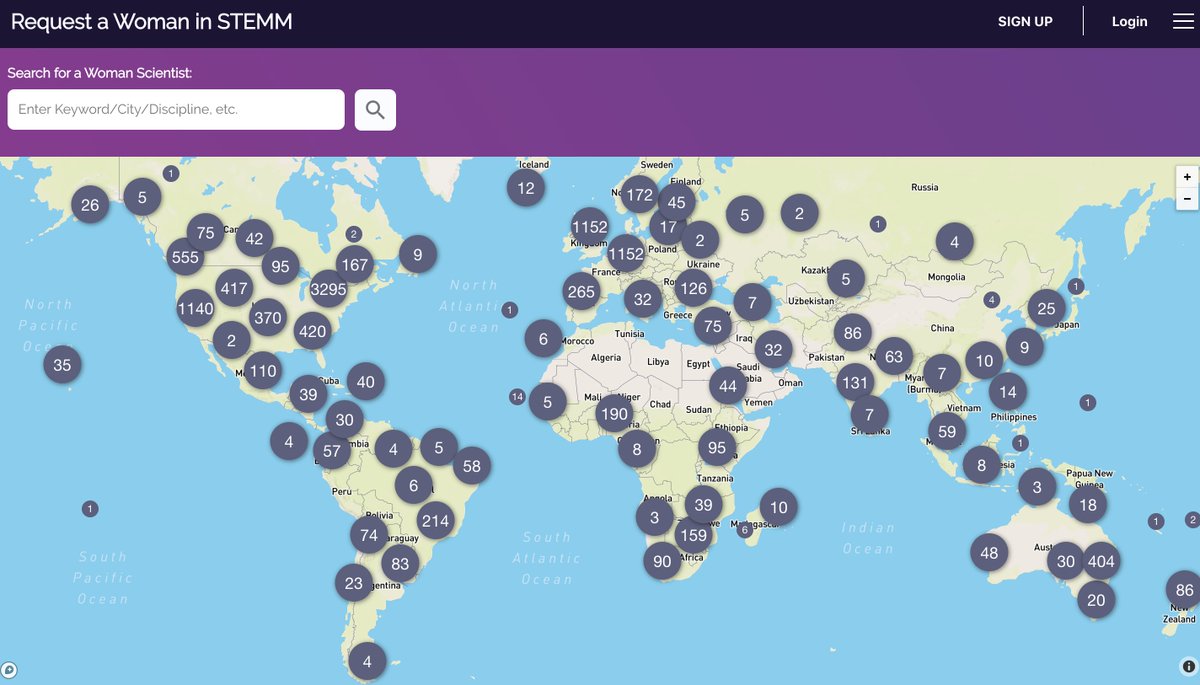This screenshot has width=1200, height=685.
Task: Click the Request a Woman in STEMM title
Action: [152, 22]
